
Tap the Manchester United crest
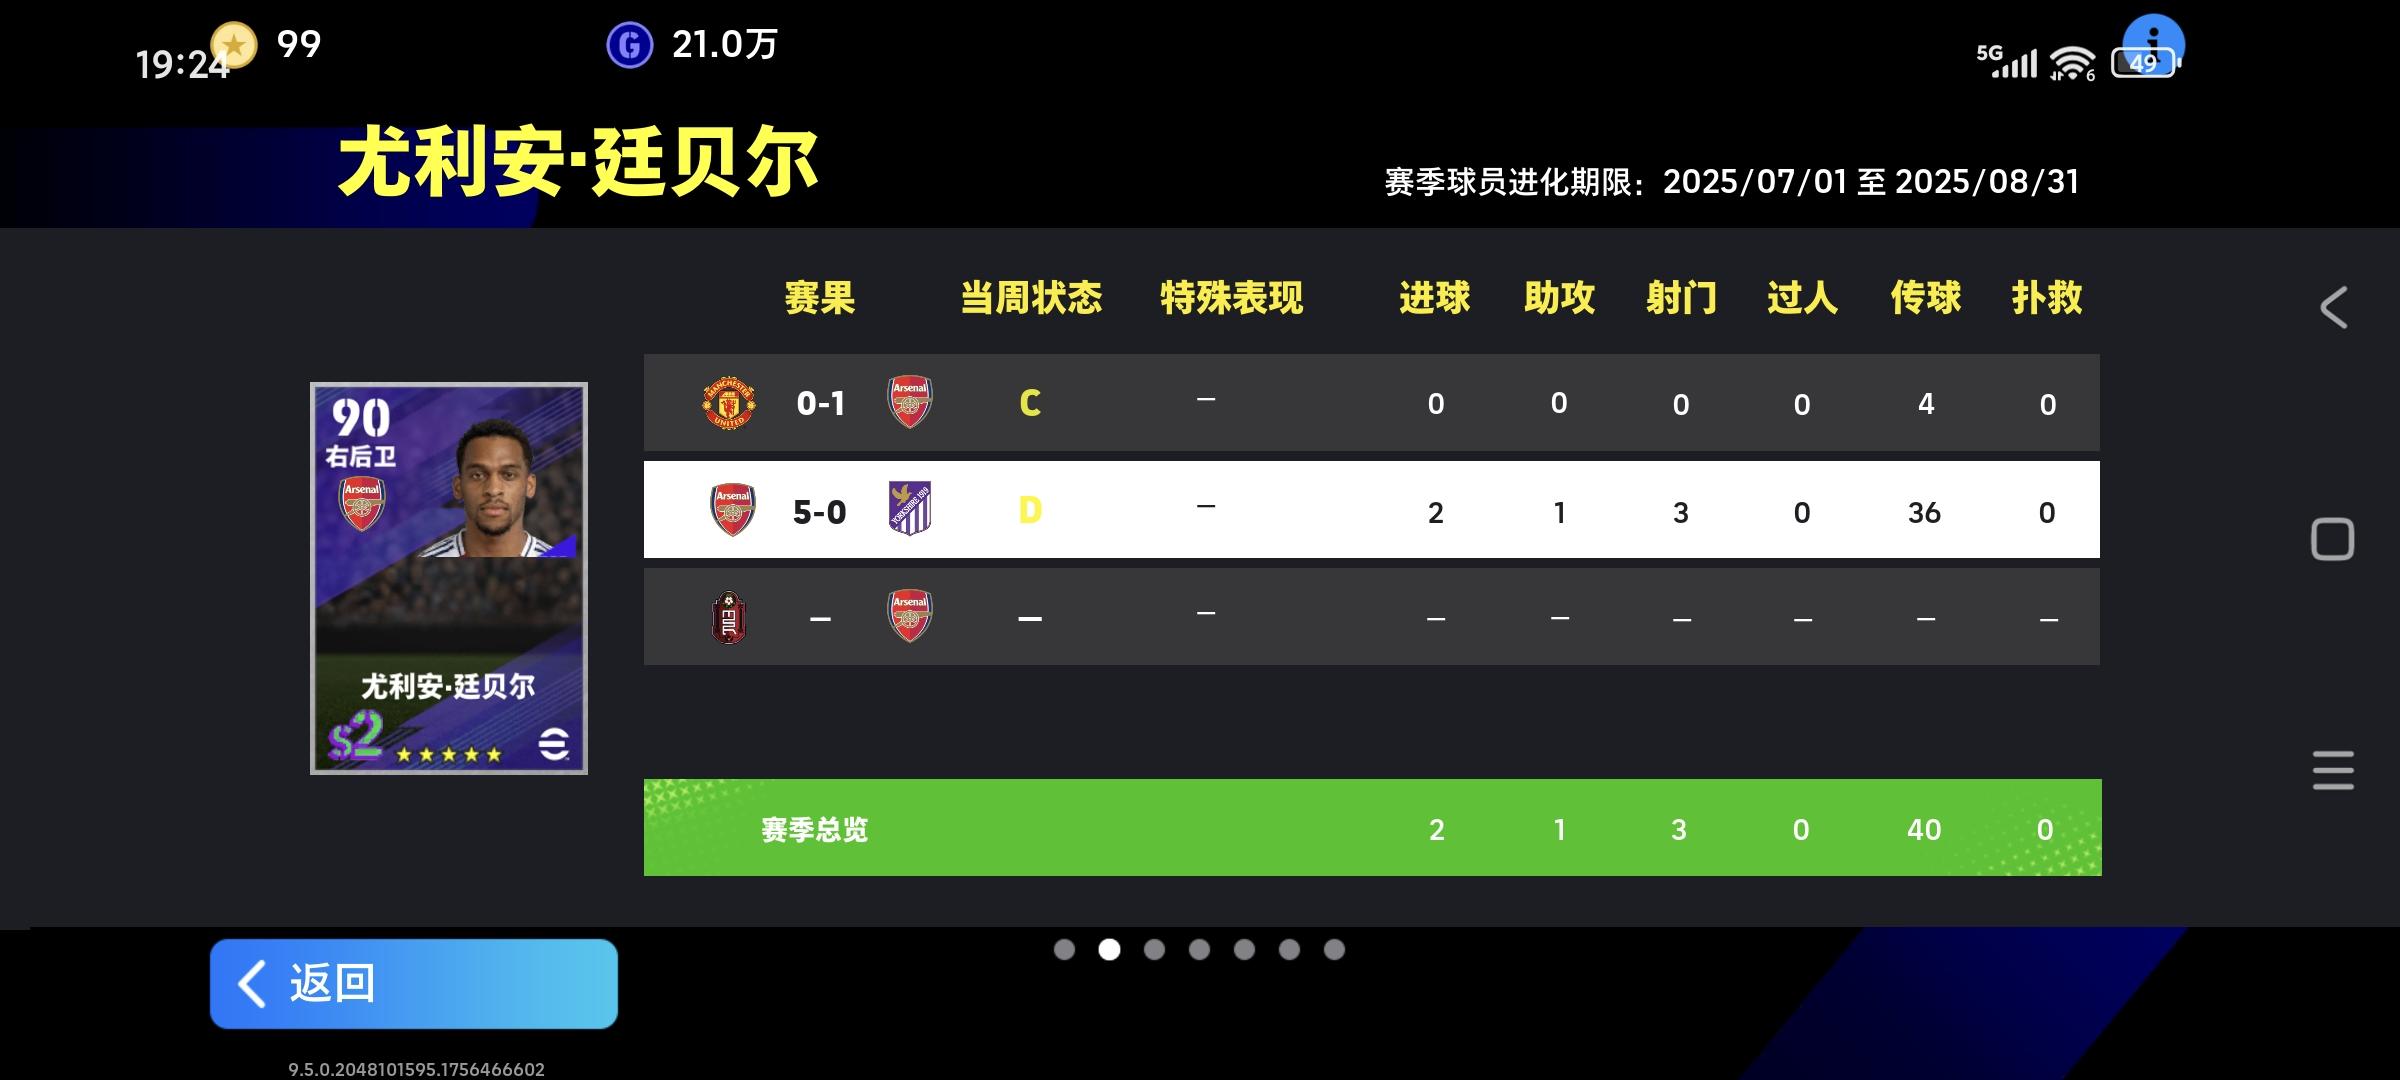pyautogui.click(x=729, y=403)
